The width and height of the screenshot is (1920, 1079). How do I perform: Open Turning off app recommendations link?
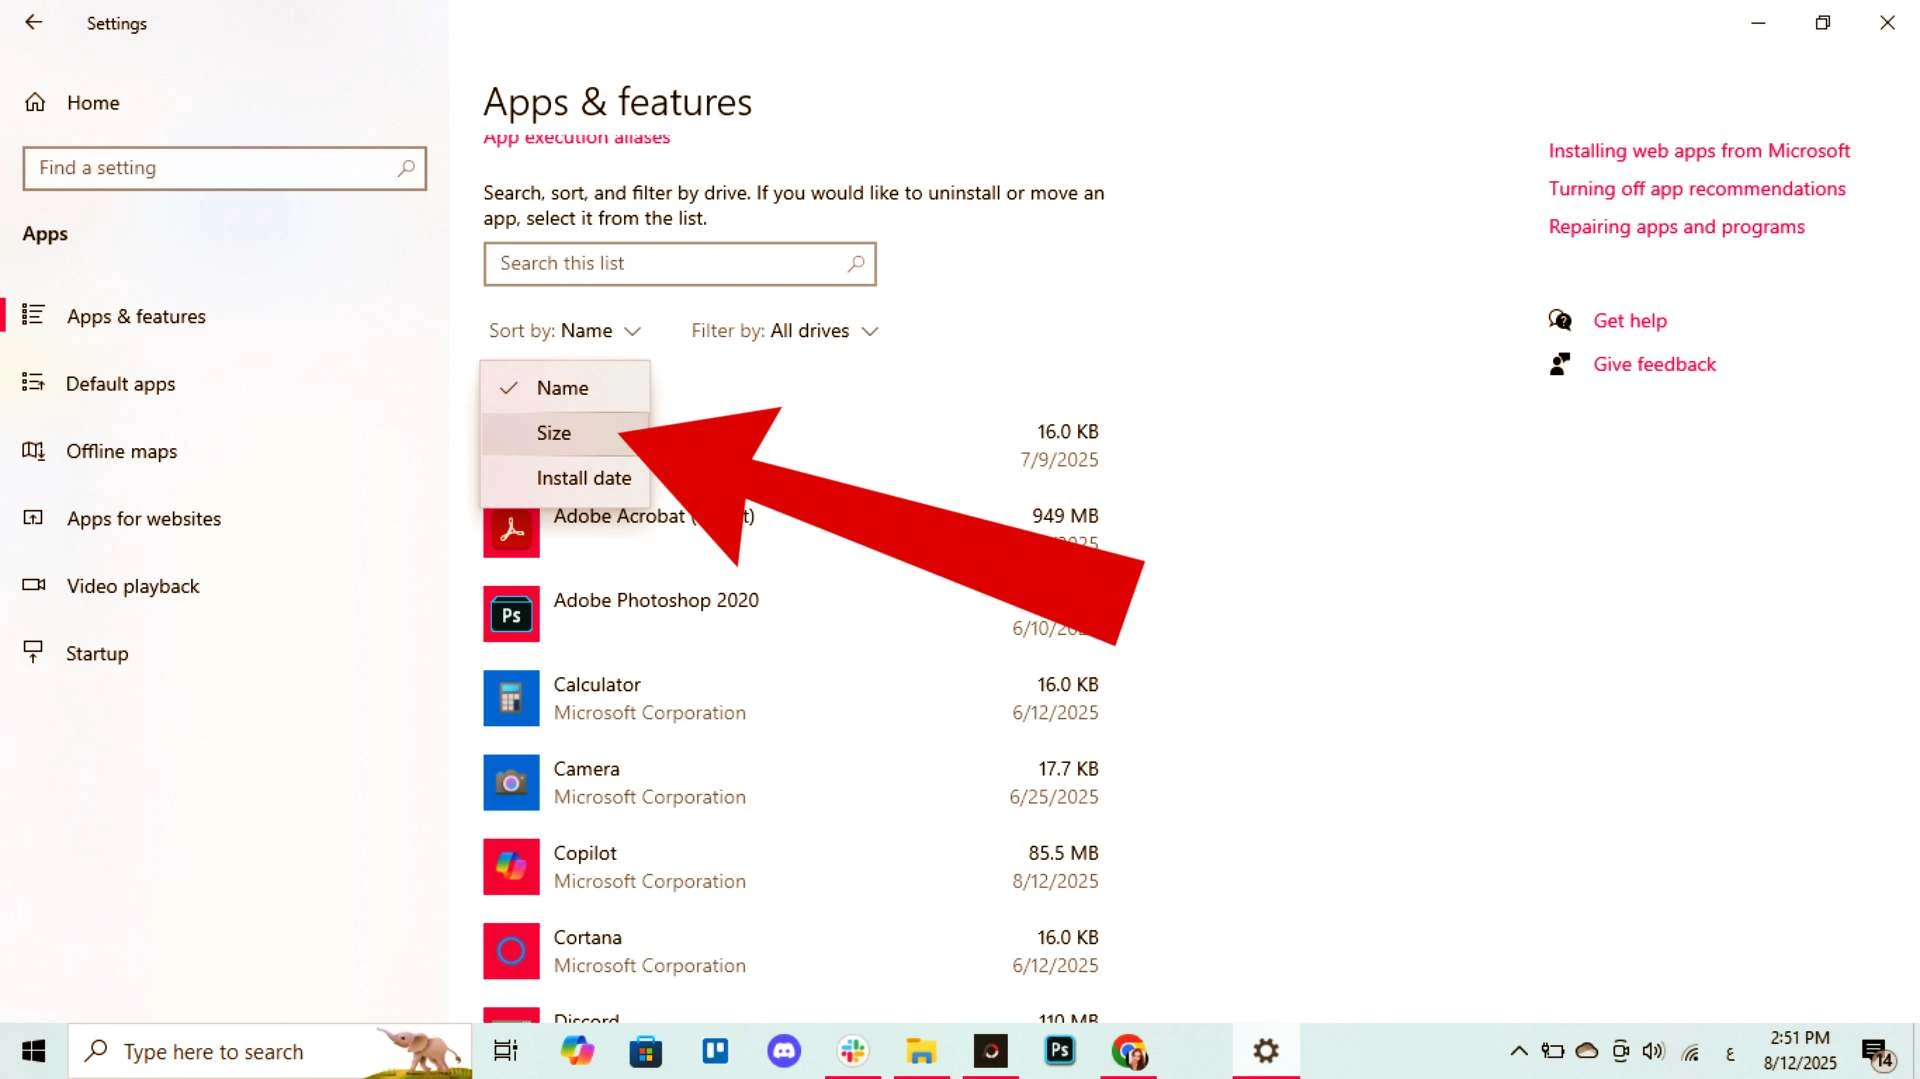[x=1697, y=189]
